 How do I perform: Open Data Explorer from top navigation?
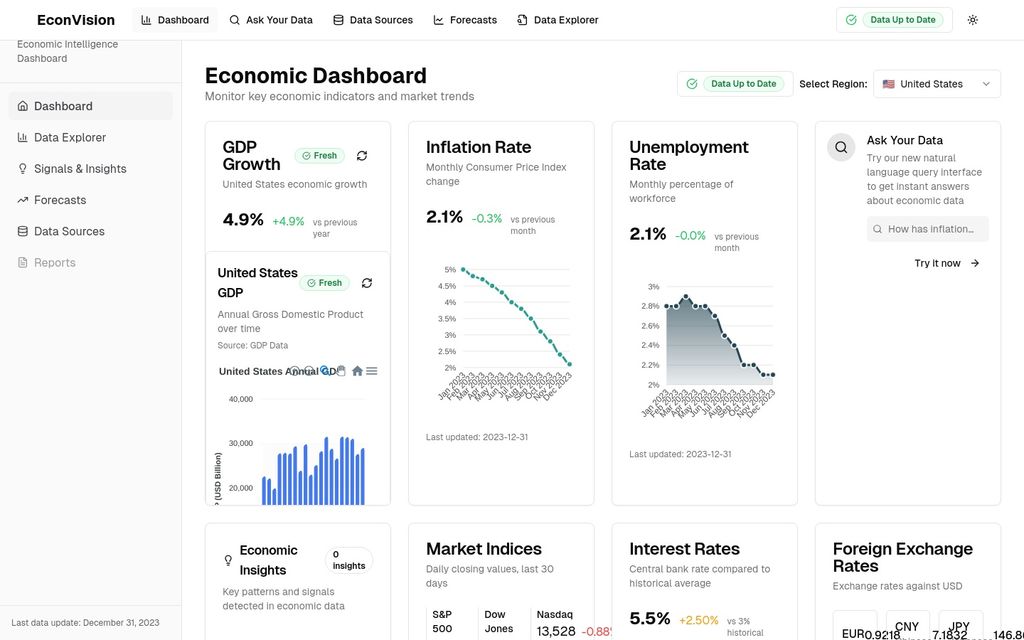(x=557, y=20)
